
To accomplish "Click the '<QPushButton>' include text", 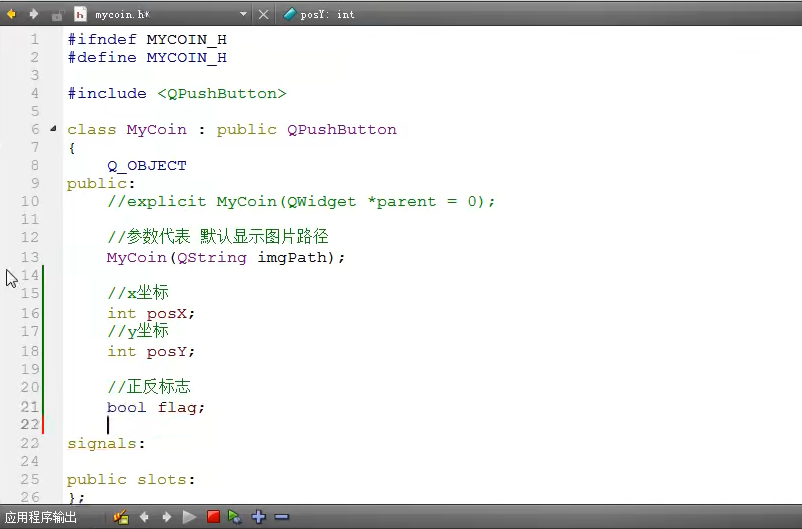I will (221, 94).
